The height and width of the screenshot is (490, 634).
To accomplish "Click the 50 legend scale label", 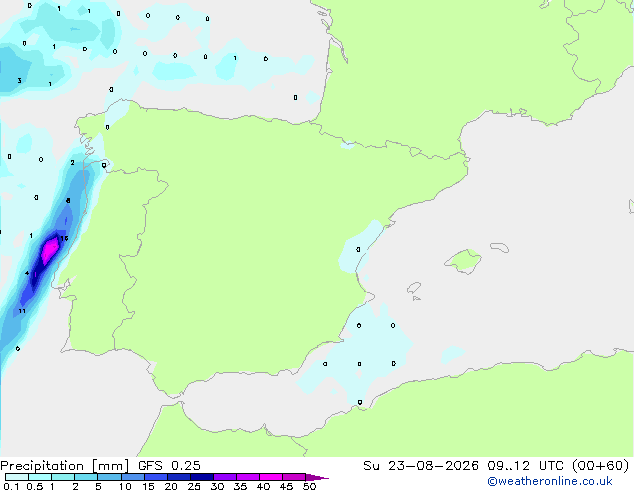I will point(309,486).
